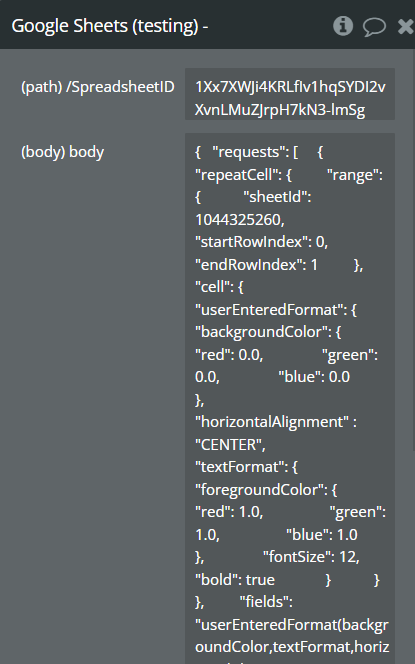Screen dimensions: 415x664
Task: Click the SpreadsheetID value input field
Action: (290, 94)
